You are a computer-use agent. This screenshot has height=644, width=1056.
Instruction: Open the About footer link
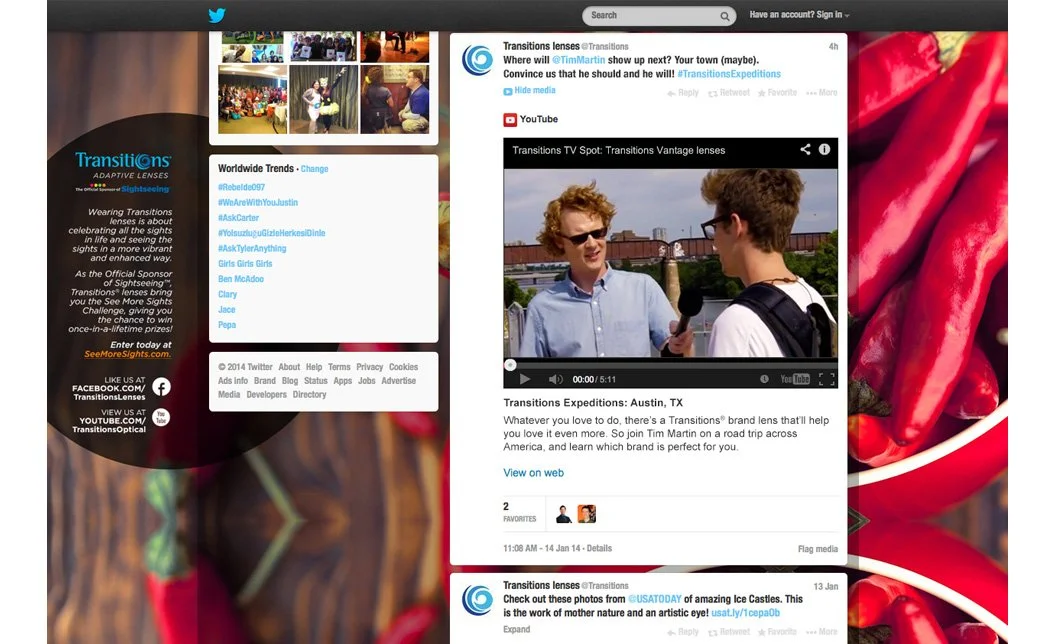click(289, 367)
